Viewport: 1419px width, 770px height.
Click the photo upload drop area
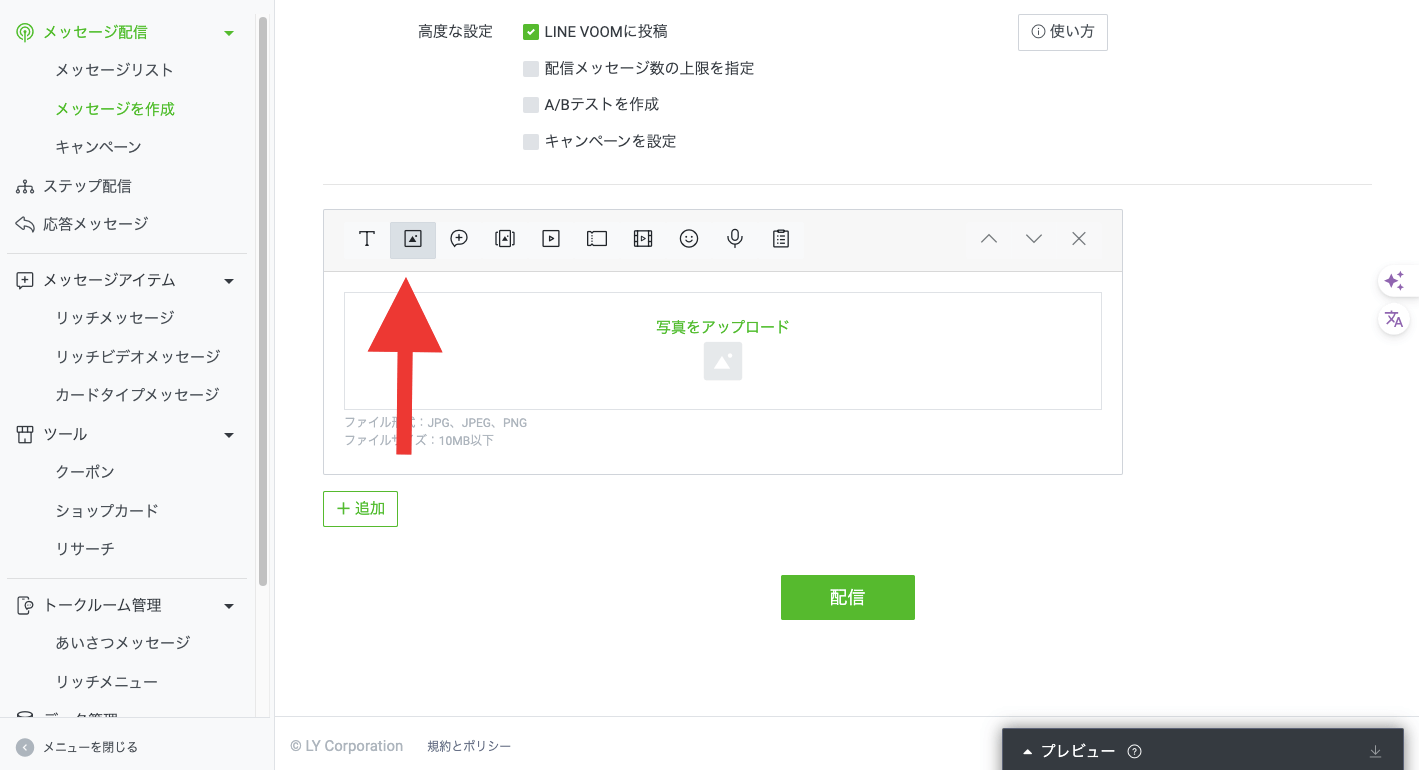[x=723, y=351]
